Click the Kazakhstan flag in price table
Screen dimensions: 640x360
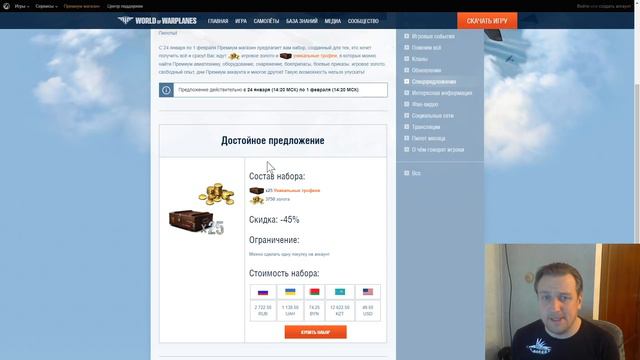pos(340,292)
